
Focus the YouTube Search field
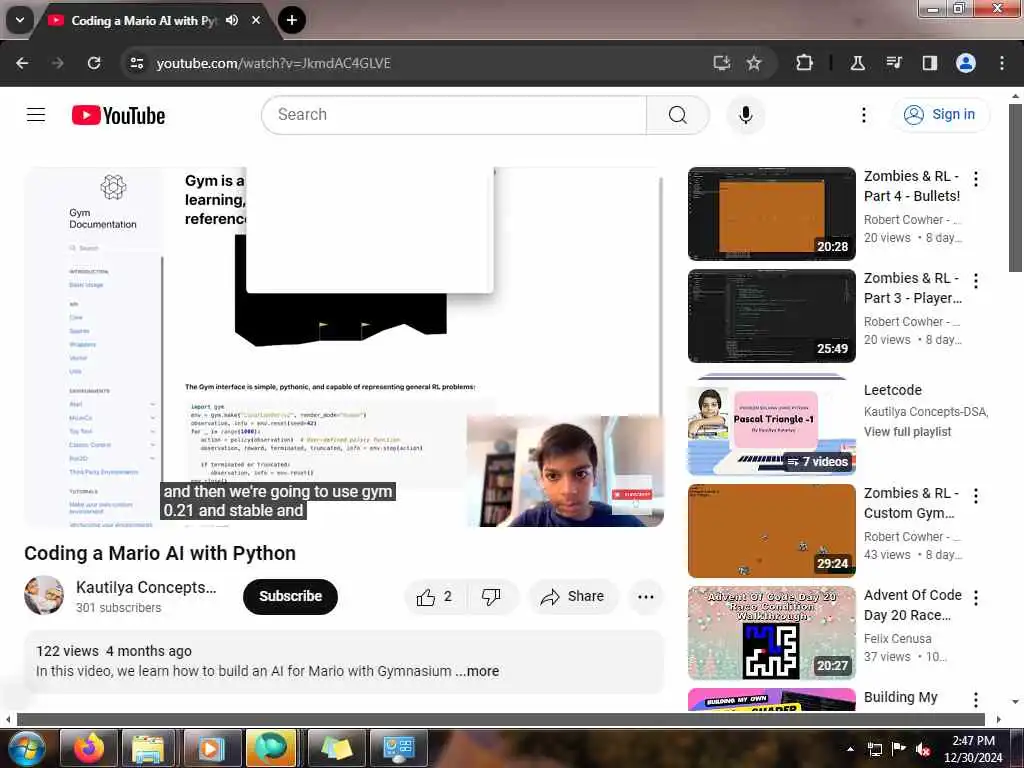pyautogui.click(x=454, y=115)
